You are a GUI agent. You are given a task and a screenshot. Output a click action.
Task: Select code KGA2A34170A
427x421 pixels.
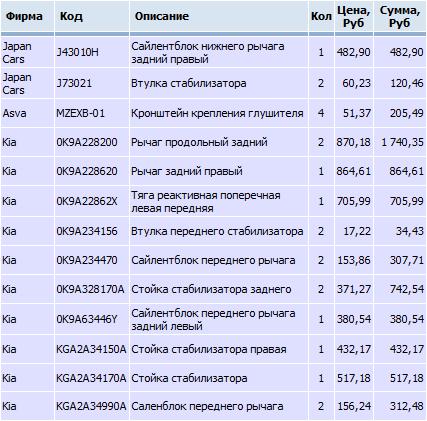click(91, 378)
